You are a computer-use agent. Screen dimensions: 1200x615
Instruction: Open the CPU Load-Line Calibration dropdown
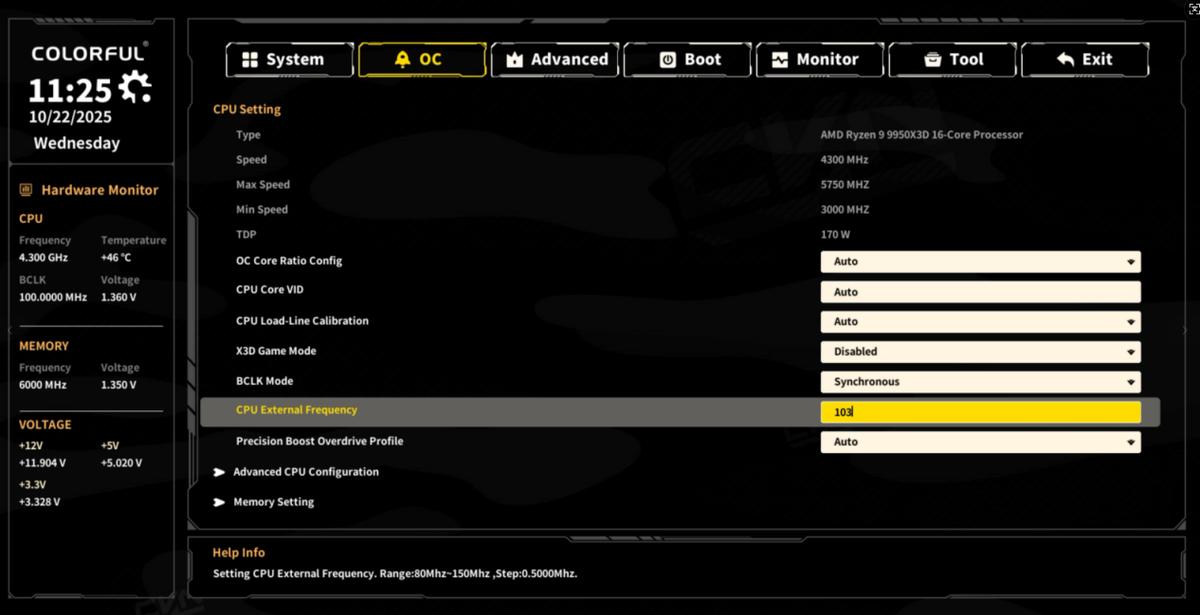click(x=980, y=322)
